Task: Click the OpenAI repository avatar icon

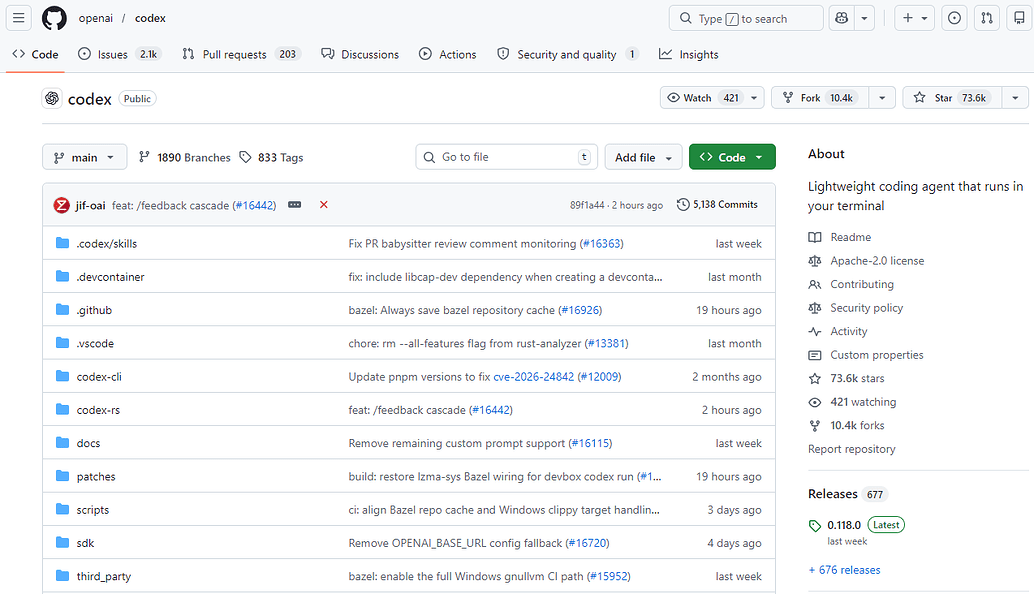Action: coord(52,99)
